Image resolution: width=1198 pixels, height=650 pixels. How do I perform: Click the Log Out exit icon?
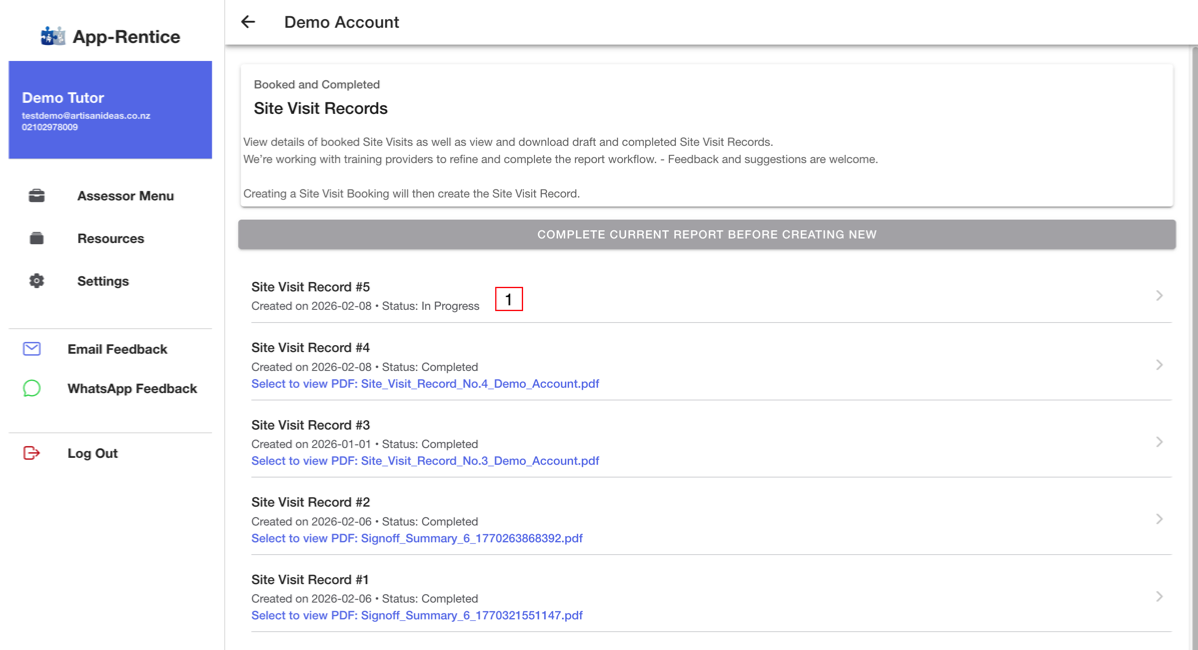pyautogui.click(x=31, y=453)
